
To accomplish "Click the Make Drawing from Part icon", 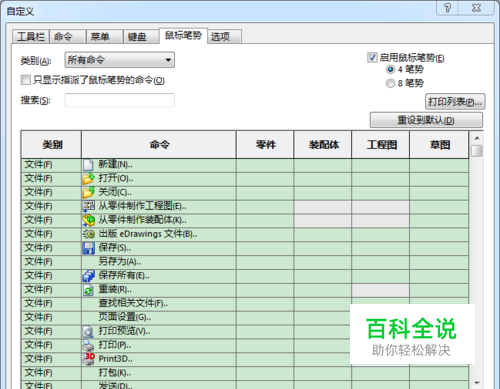I will [88, 206].
